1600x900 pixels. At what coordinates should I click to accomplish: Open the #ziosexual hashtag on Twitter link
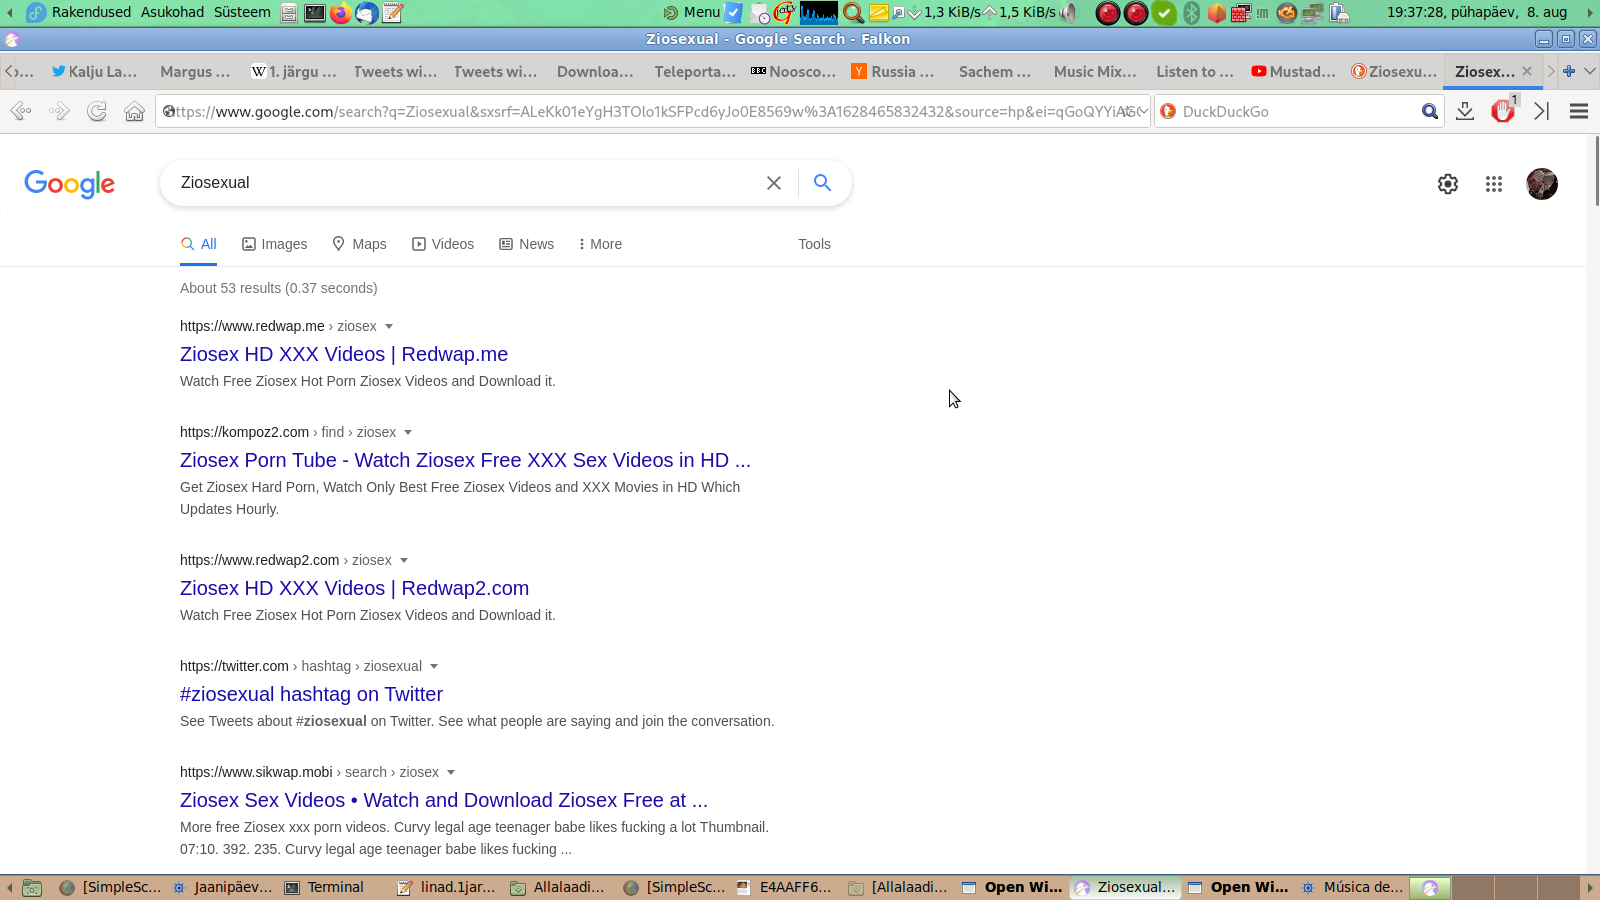(311, 694)
